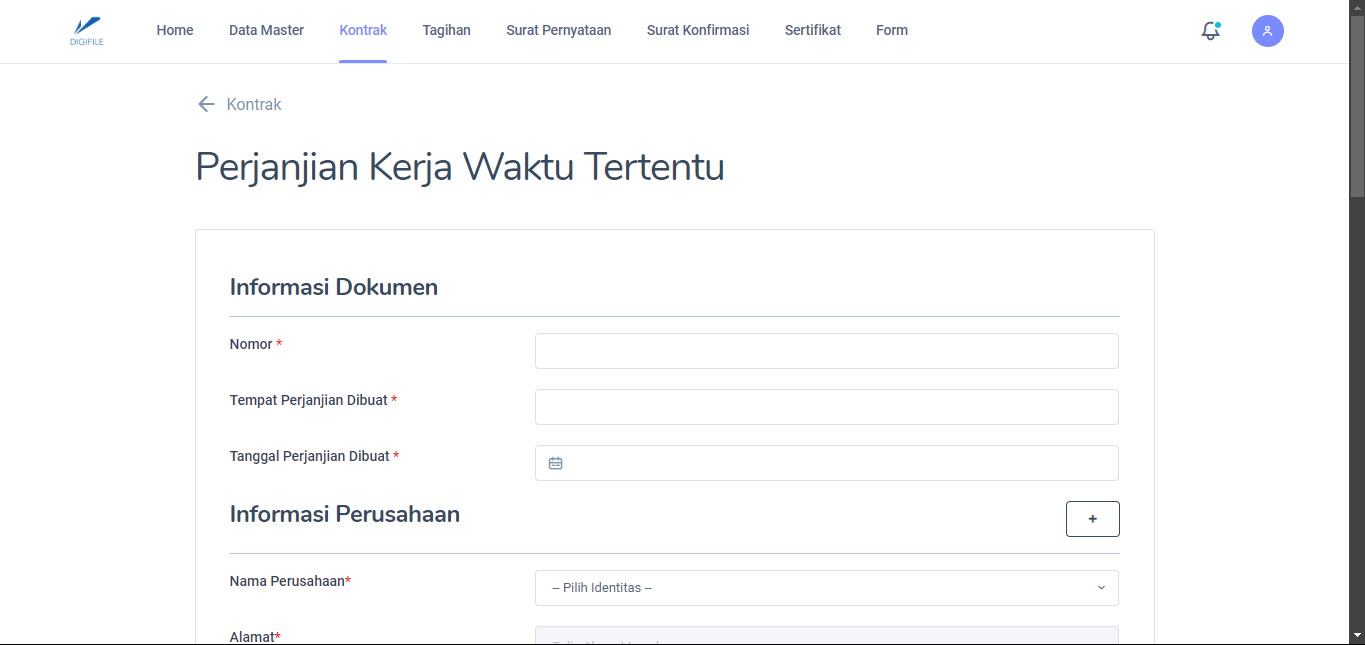Click the Kontrak breadcrumb link
The width and height of the screenshot is (1365, 645).
point(254,104)
